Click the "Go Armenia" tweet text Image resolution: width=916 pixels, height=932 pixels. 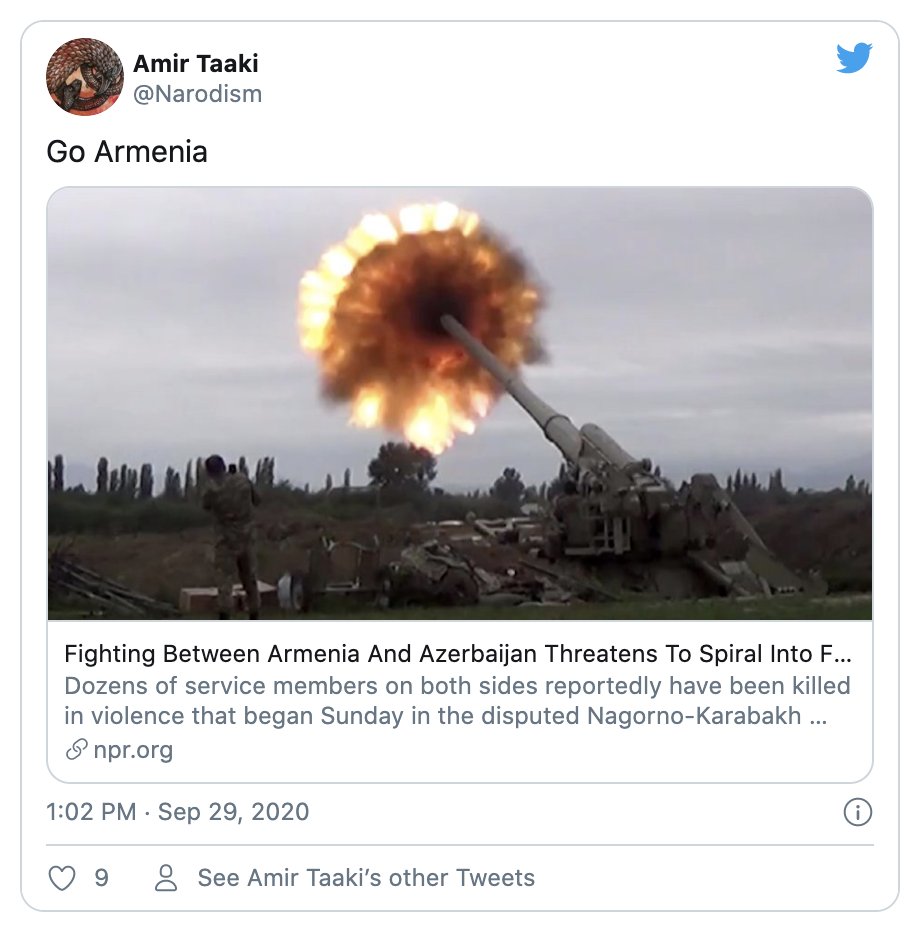click(127, 152)
